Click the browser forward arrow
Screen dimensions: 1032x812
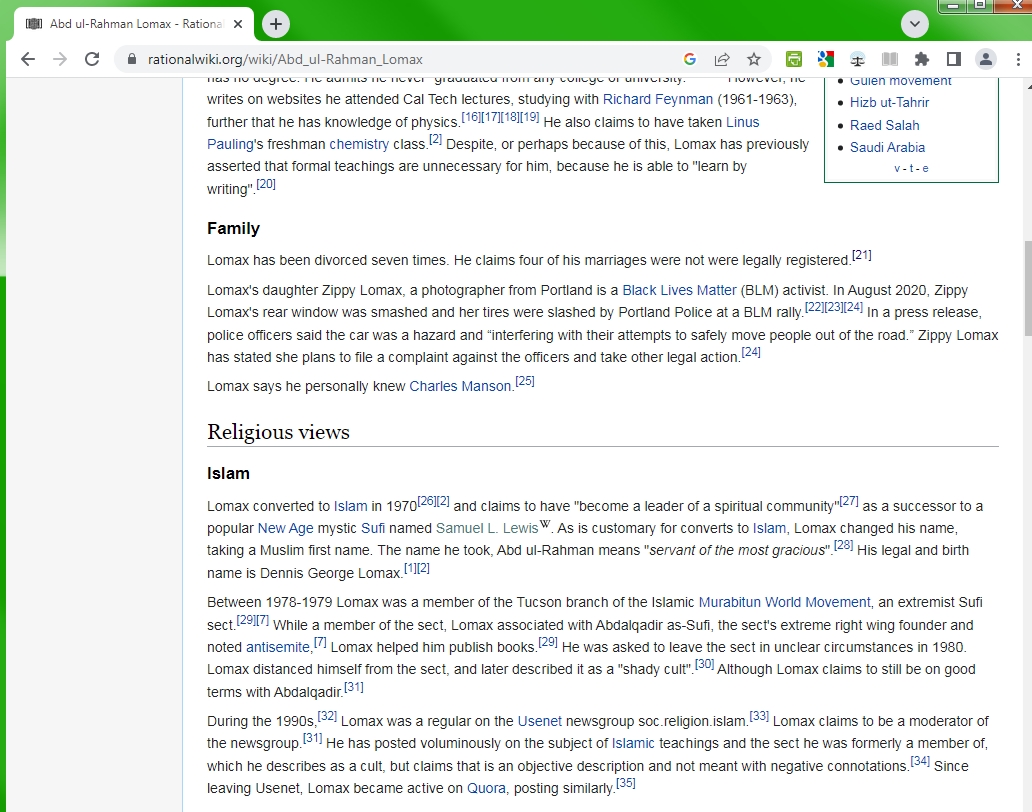point(60,59)
